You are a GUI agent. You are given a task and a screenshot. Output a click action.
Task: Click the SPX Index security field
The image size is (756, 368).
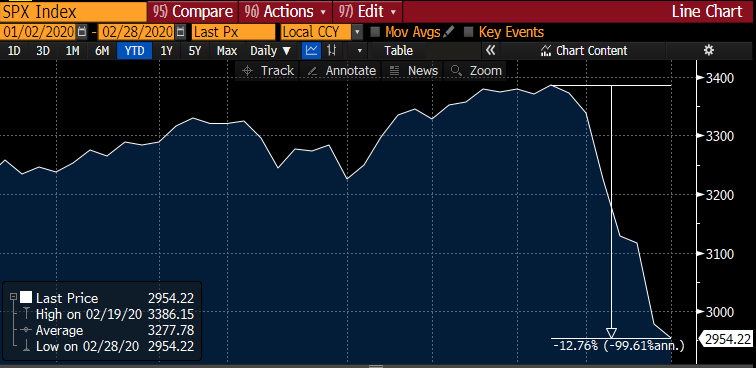click(73, 11)
